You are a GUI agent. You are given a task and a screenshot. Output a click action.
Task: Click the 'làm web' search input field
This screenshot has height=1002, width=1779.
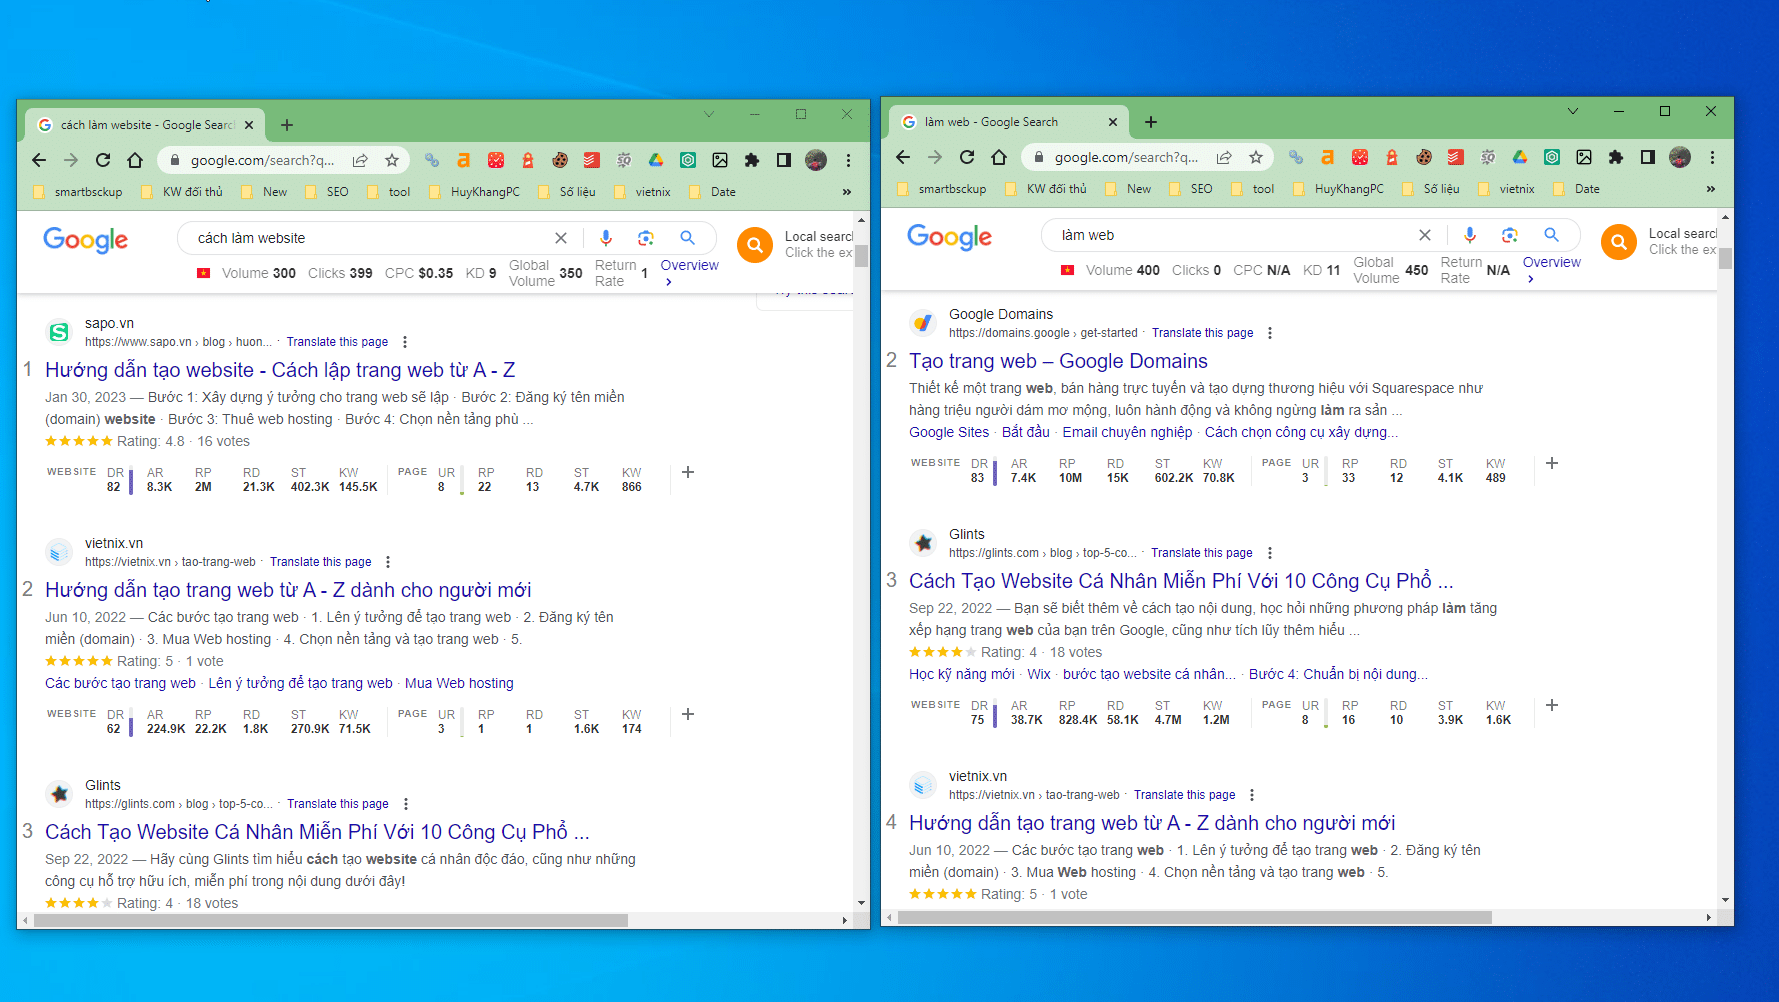coord(1230,235)
